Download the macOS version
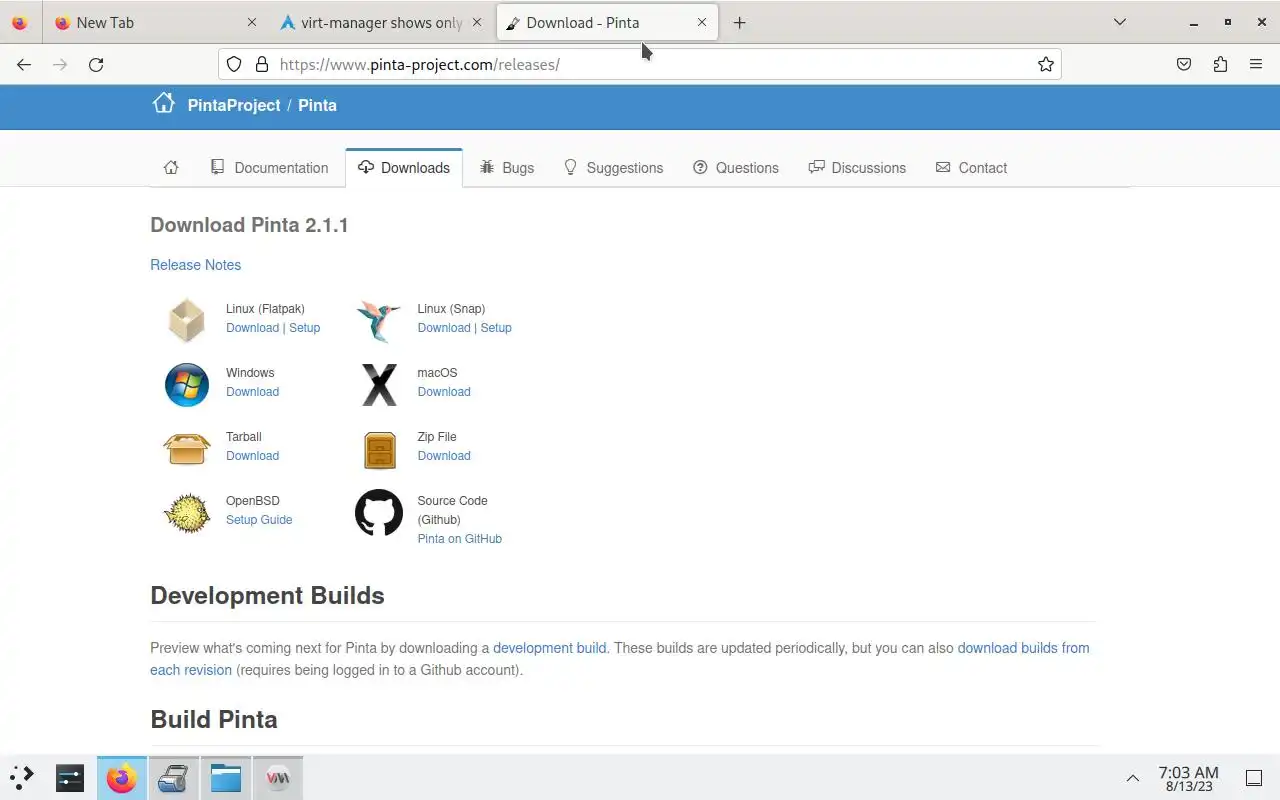 pyautogui.click(x=444, y=392)
